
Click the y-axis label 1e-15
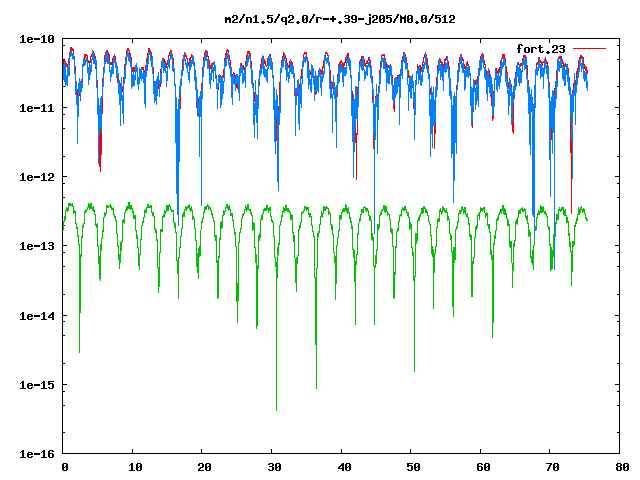pyautogui.click(x=37, y=385)
